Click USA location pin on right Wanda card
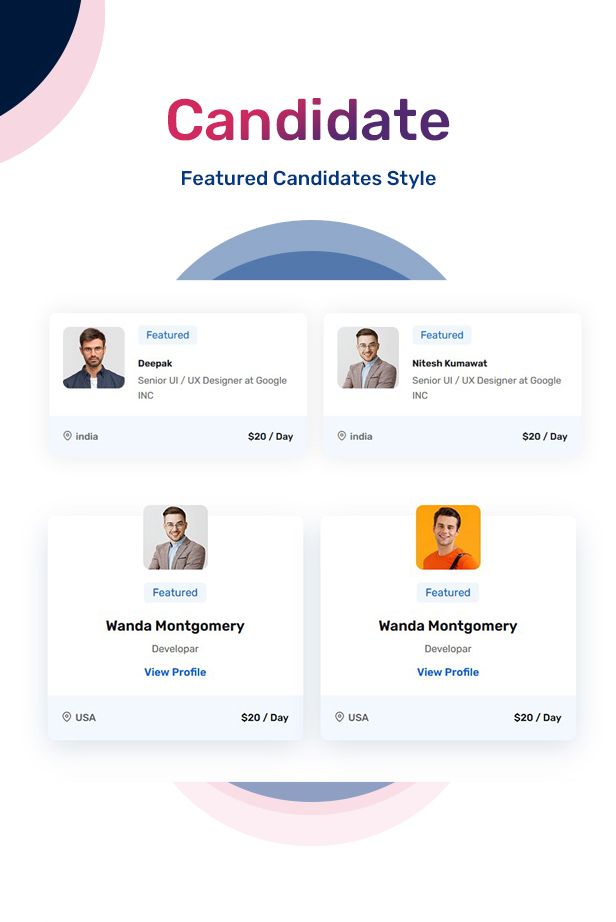This screenshot has height=922, width=616. tap(340, 717)
